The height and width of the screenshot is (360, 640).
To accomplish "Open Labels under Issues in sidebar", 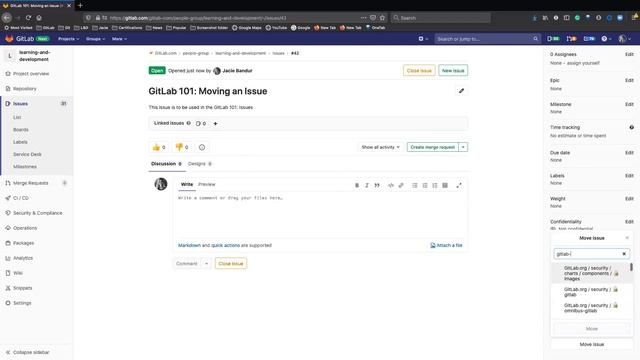I will tap(20, 142).
